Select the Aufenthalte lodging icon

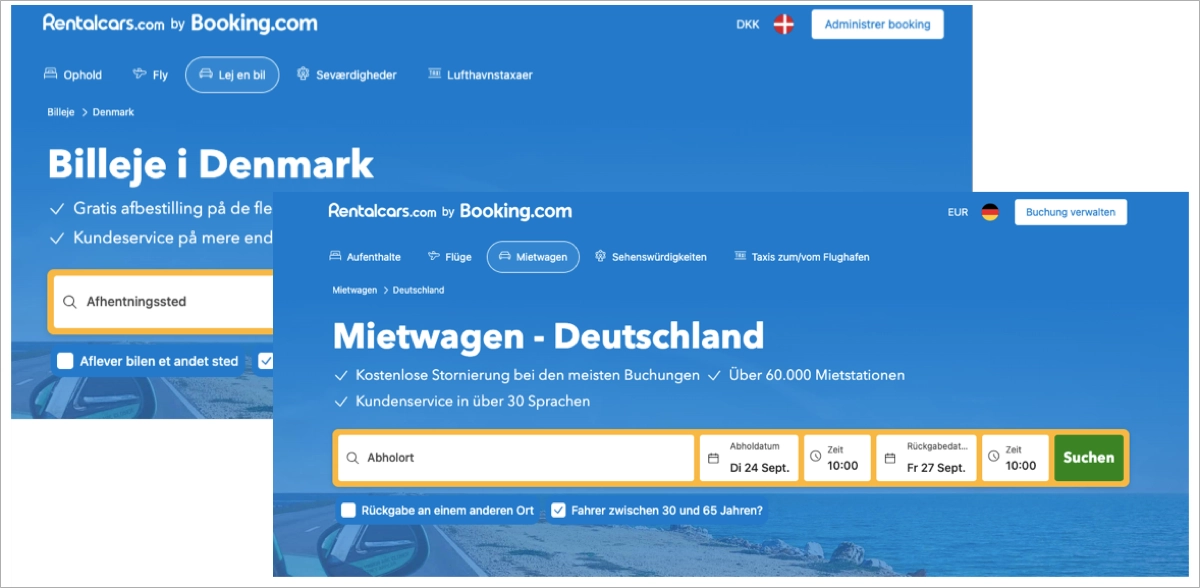333,256
